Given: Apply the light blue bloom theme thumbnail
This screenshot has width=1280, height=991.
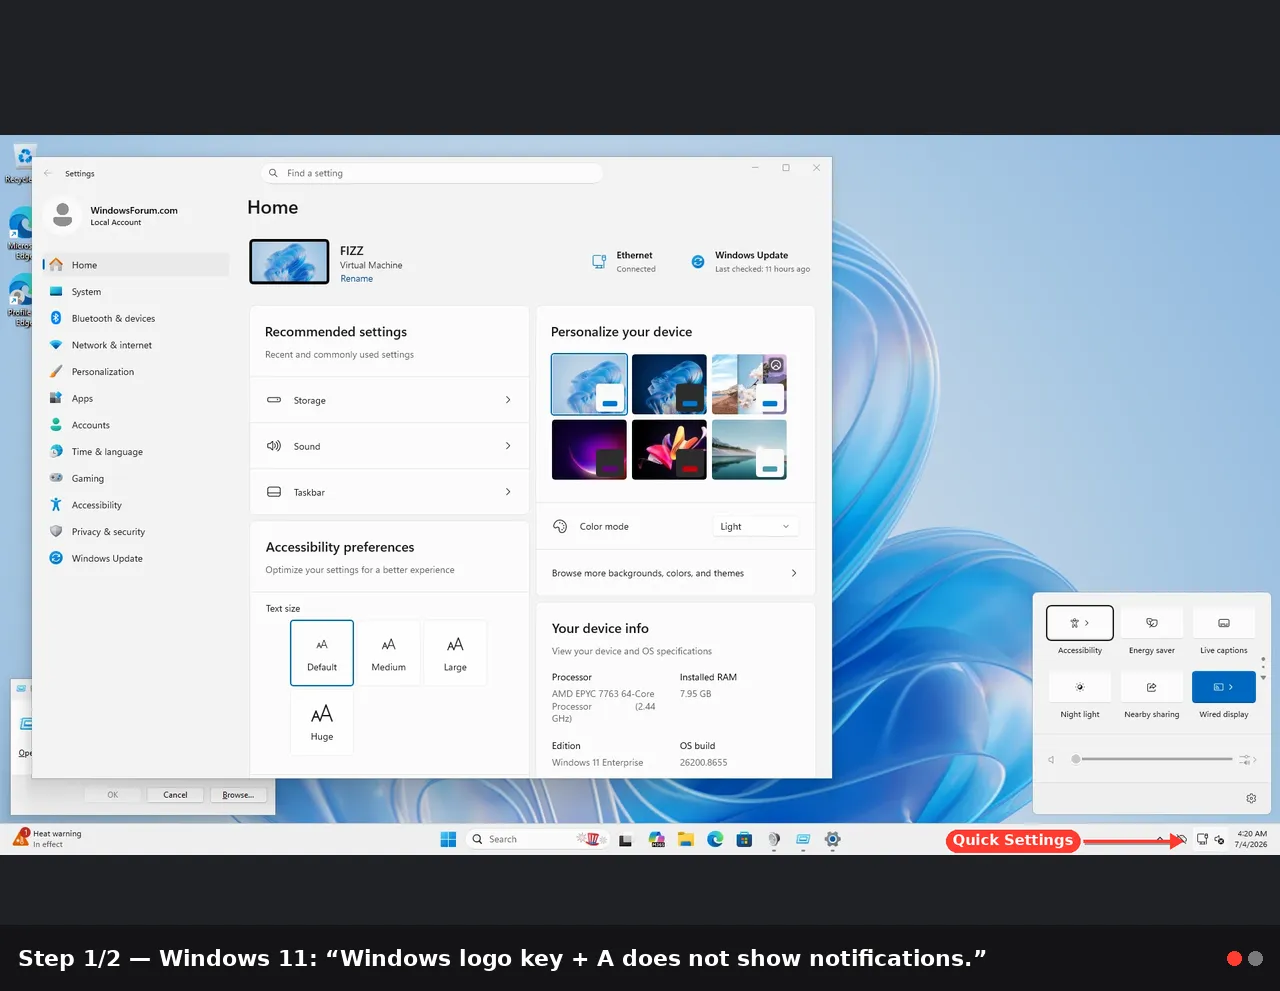Looking at the screenshot, I should [589, 384].
